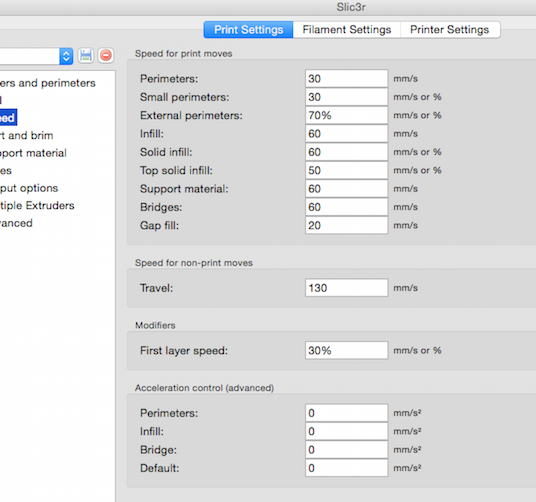The image size is (536, 502).
Task: Click the Default acceleration field
Action: point(347,468)
